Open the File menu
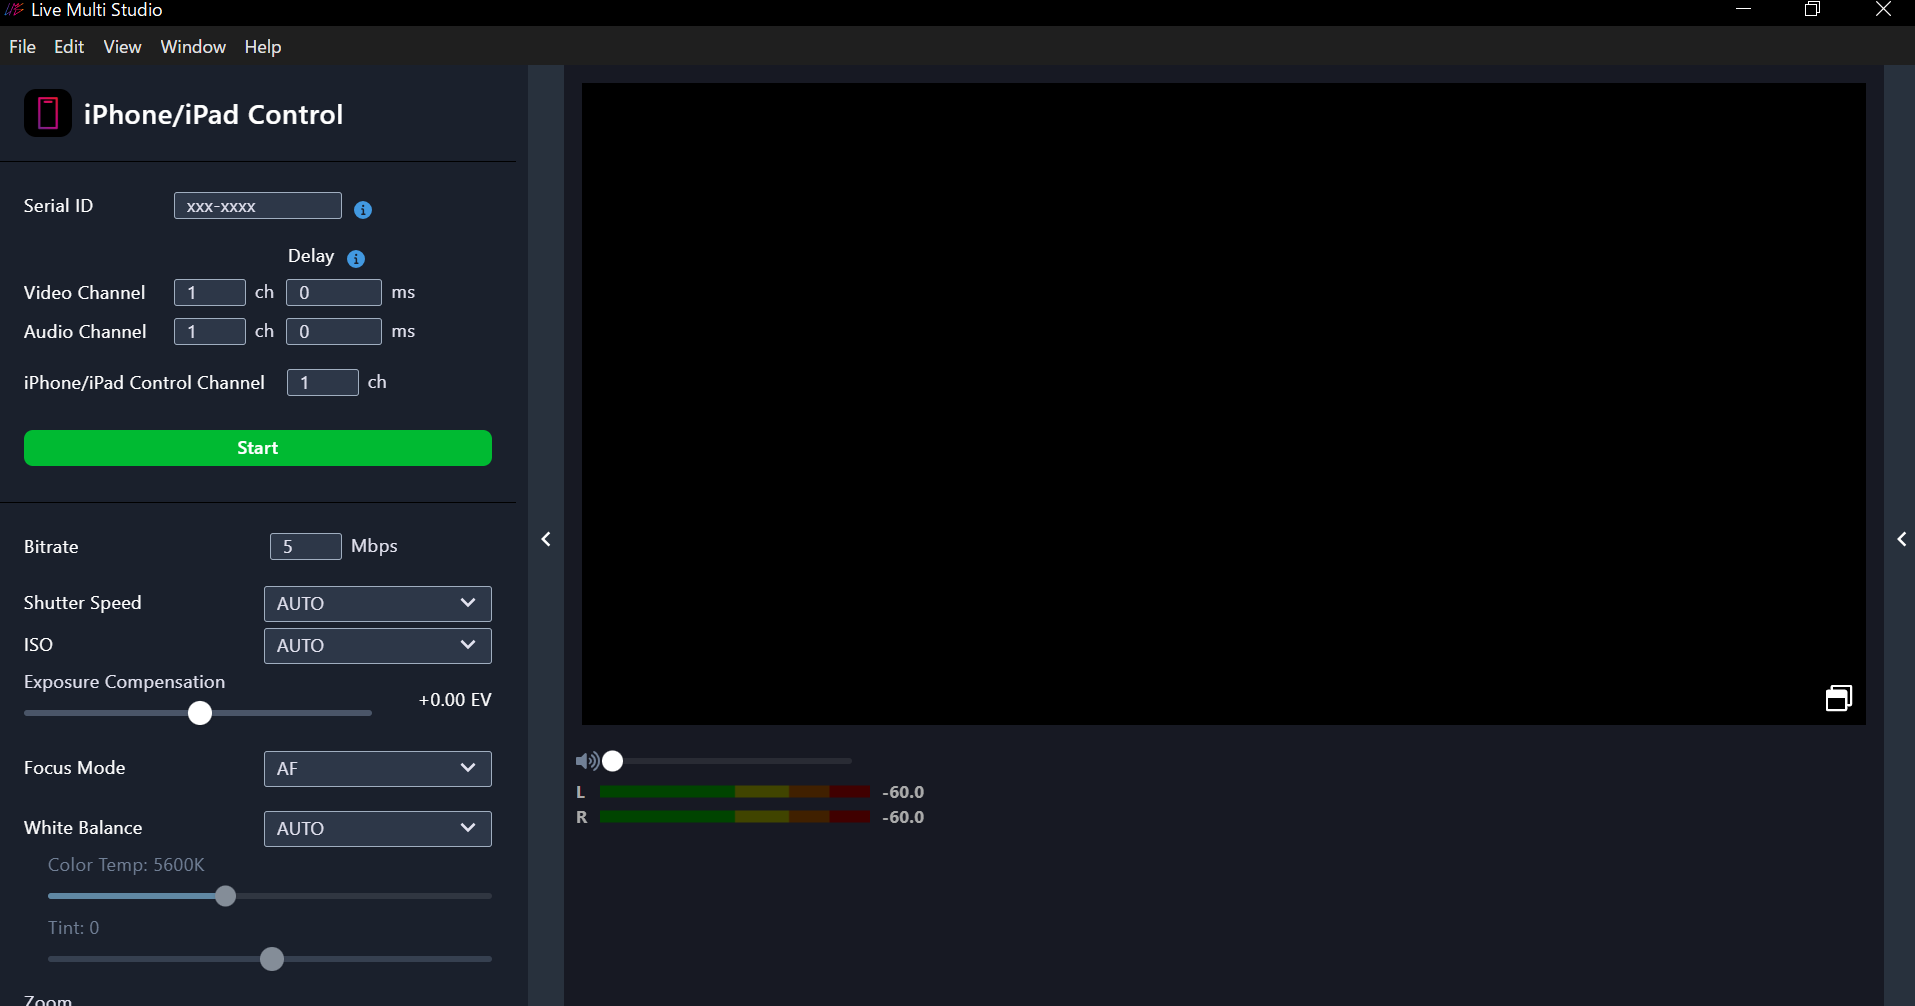 click(x=22, y=47)
